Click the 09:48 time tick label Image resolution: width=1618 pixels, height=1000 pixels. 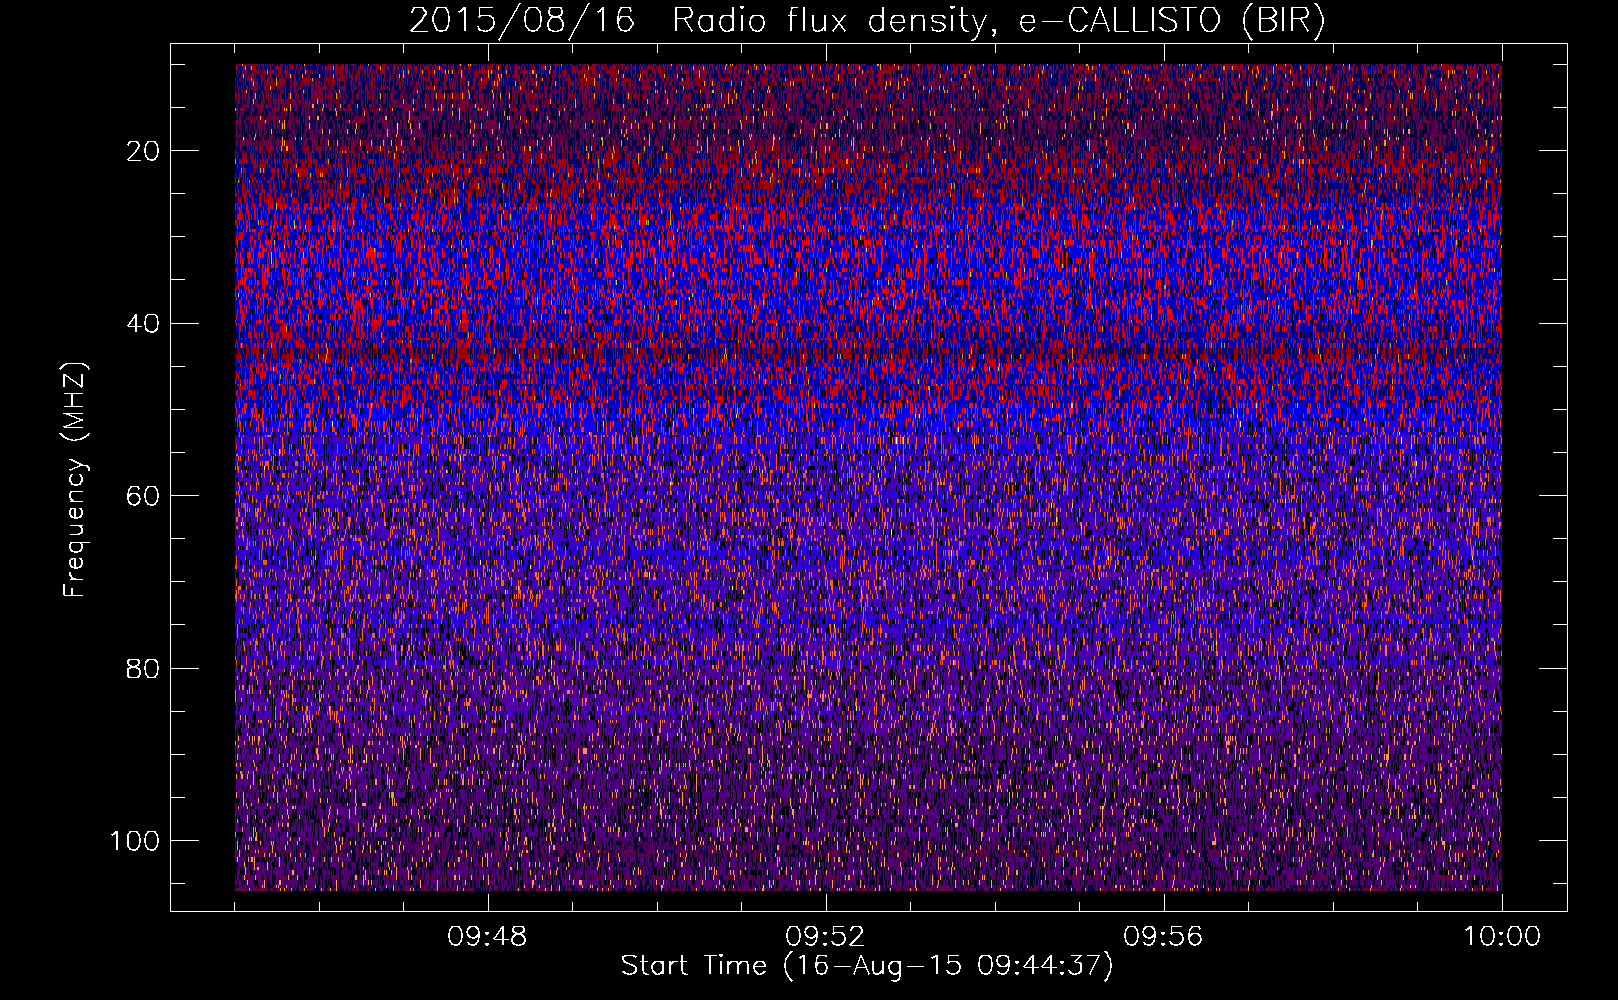click(x=487, y=937)
